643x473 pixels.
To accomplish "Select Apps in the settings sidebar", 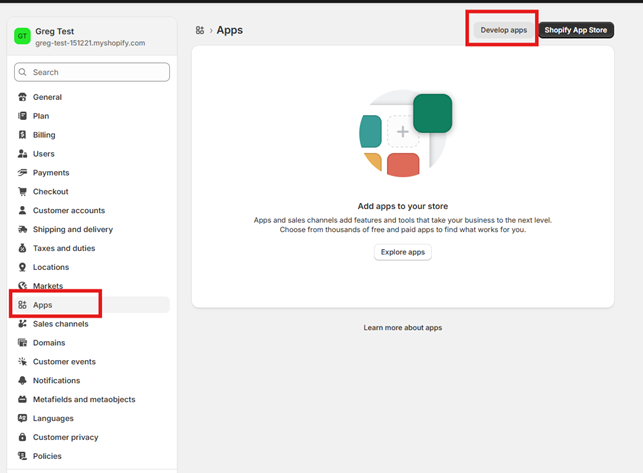I will click(x=92, y=305).
